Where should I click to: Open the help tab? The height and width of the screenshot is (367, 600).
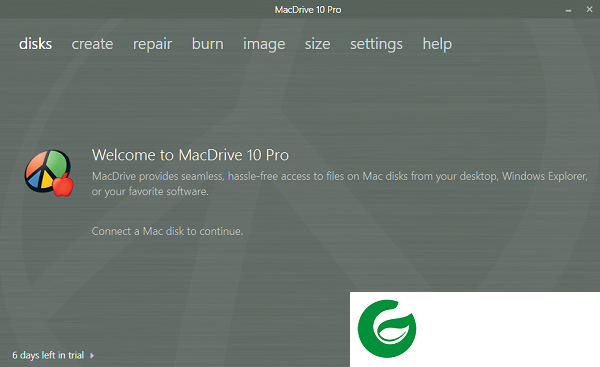[437, 45]
